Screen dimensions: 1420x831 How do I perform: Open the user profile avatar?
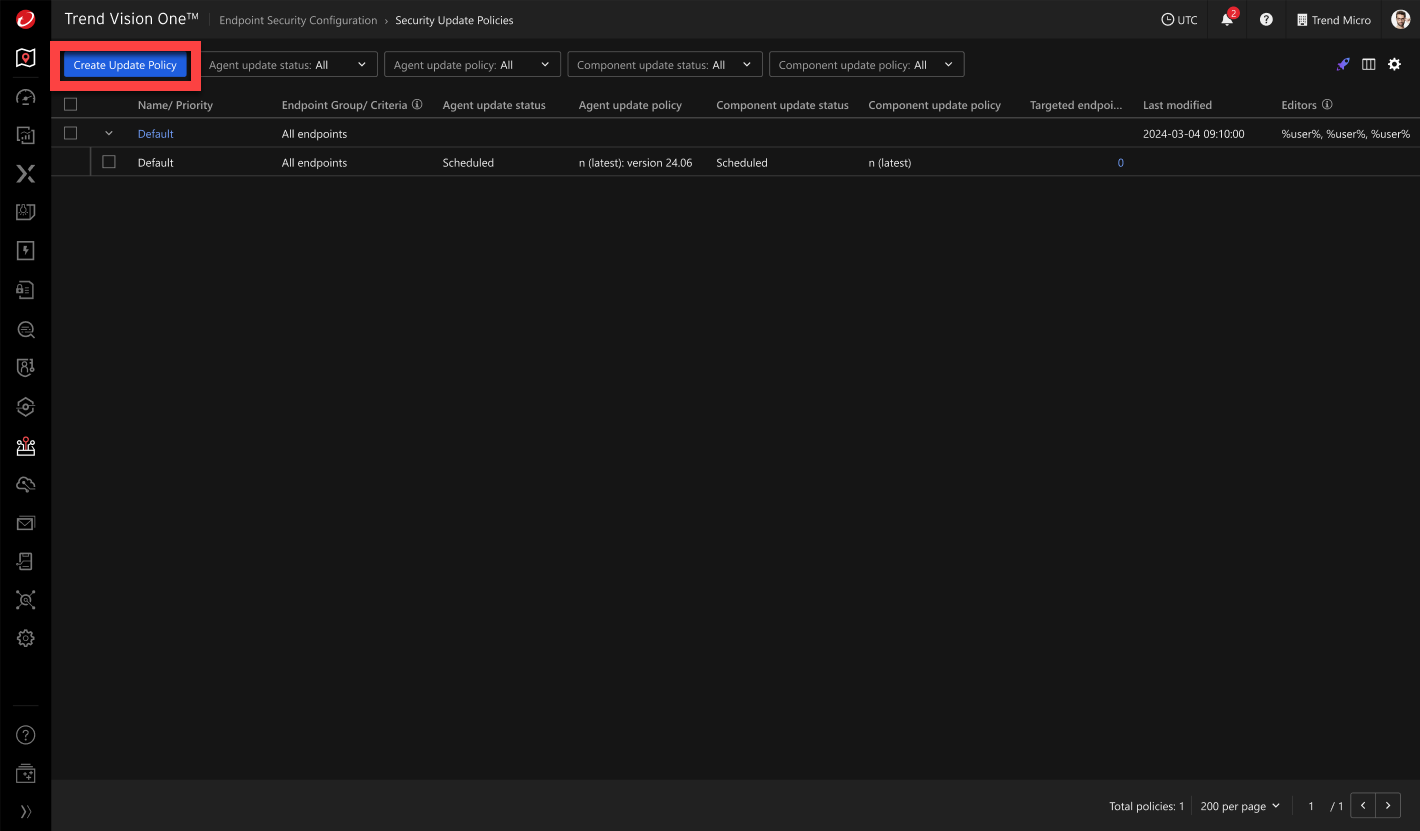point(1400,20)
